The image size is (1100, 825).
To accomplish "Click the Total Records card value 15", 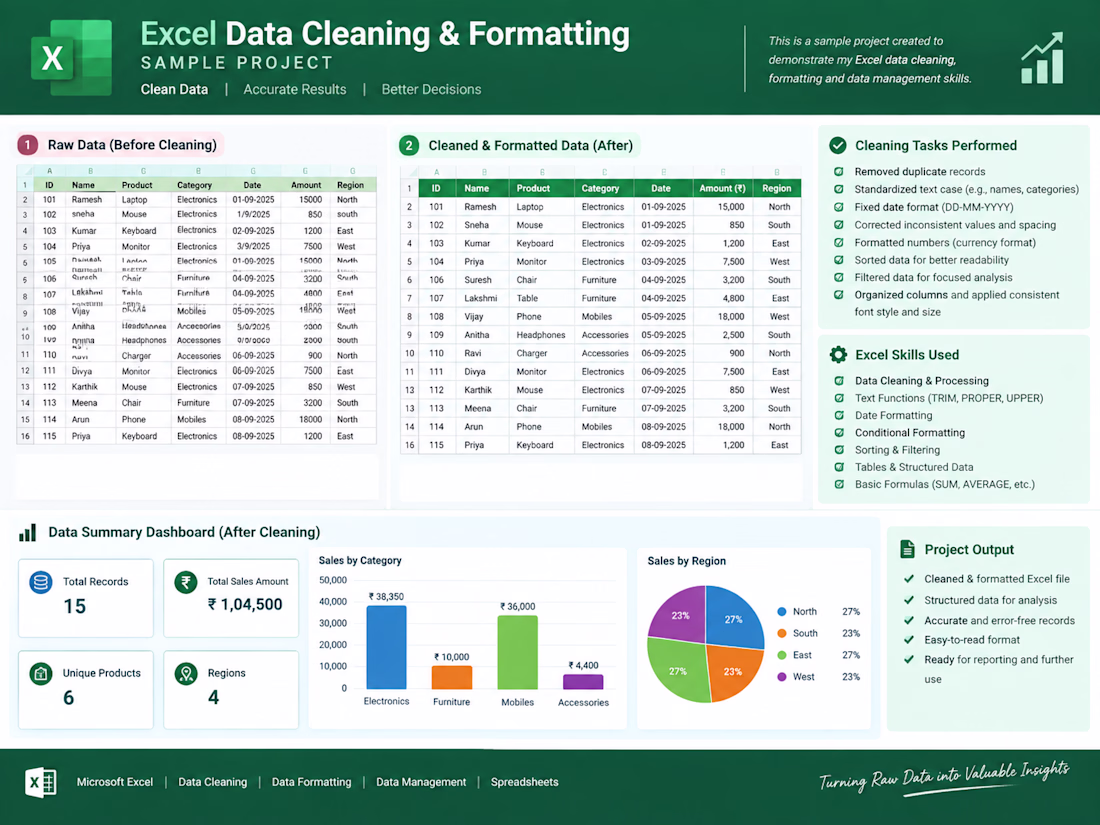I will coord(74,606).
